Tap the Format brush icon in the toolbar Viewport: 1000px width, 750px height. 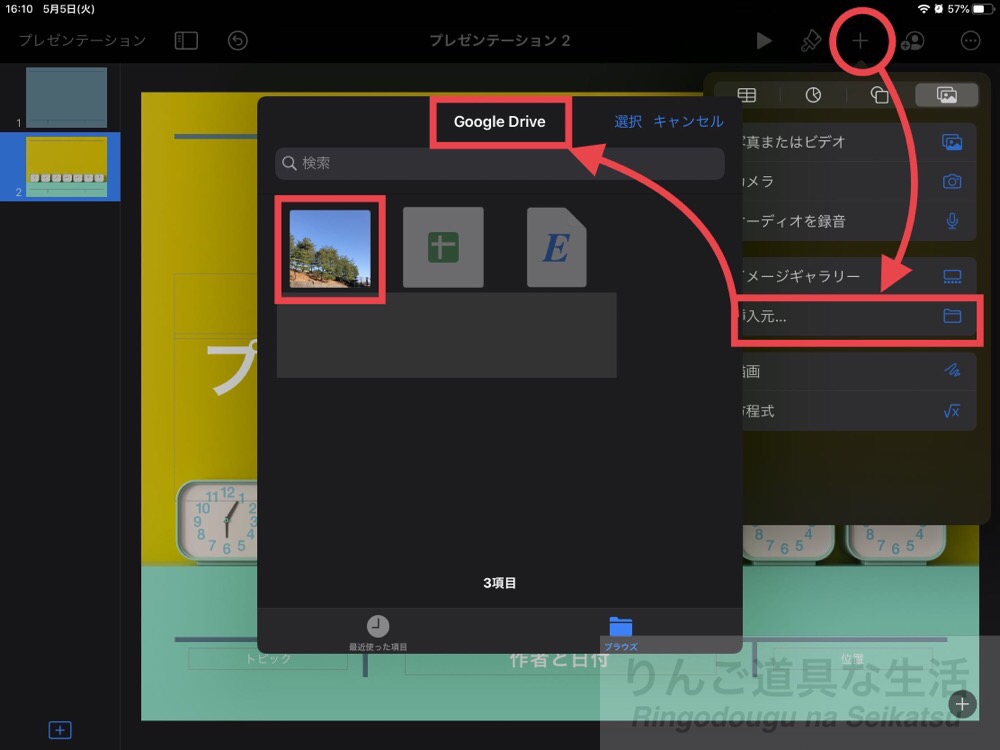click(813, 41)
